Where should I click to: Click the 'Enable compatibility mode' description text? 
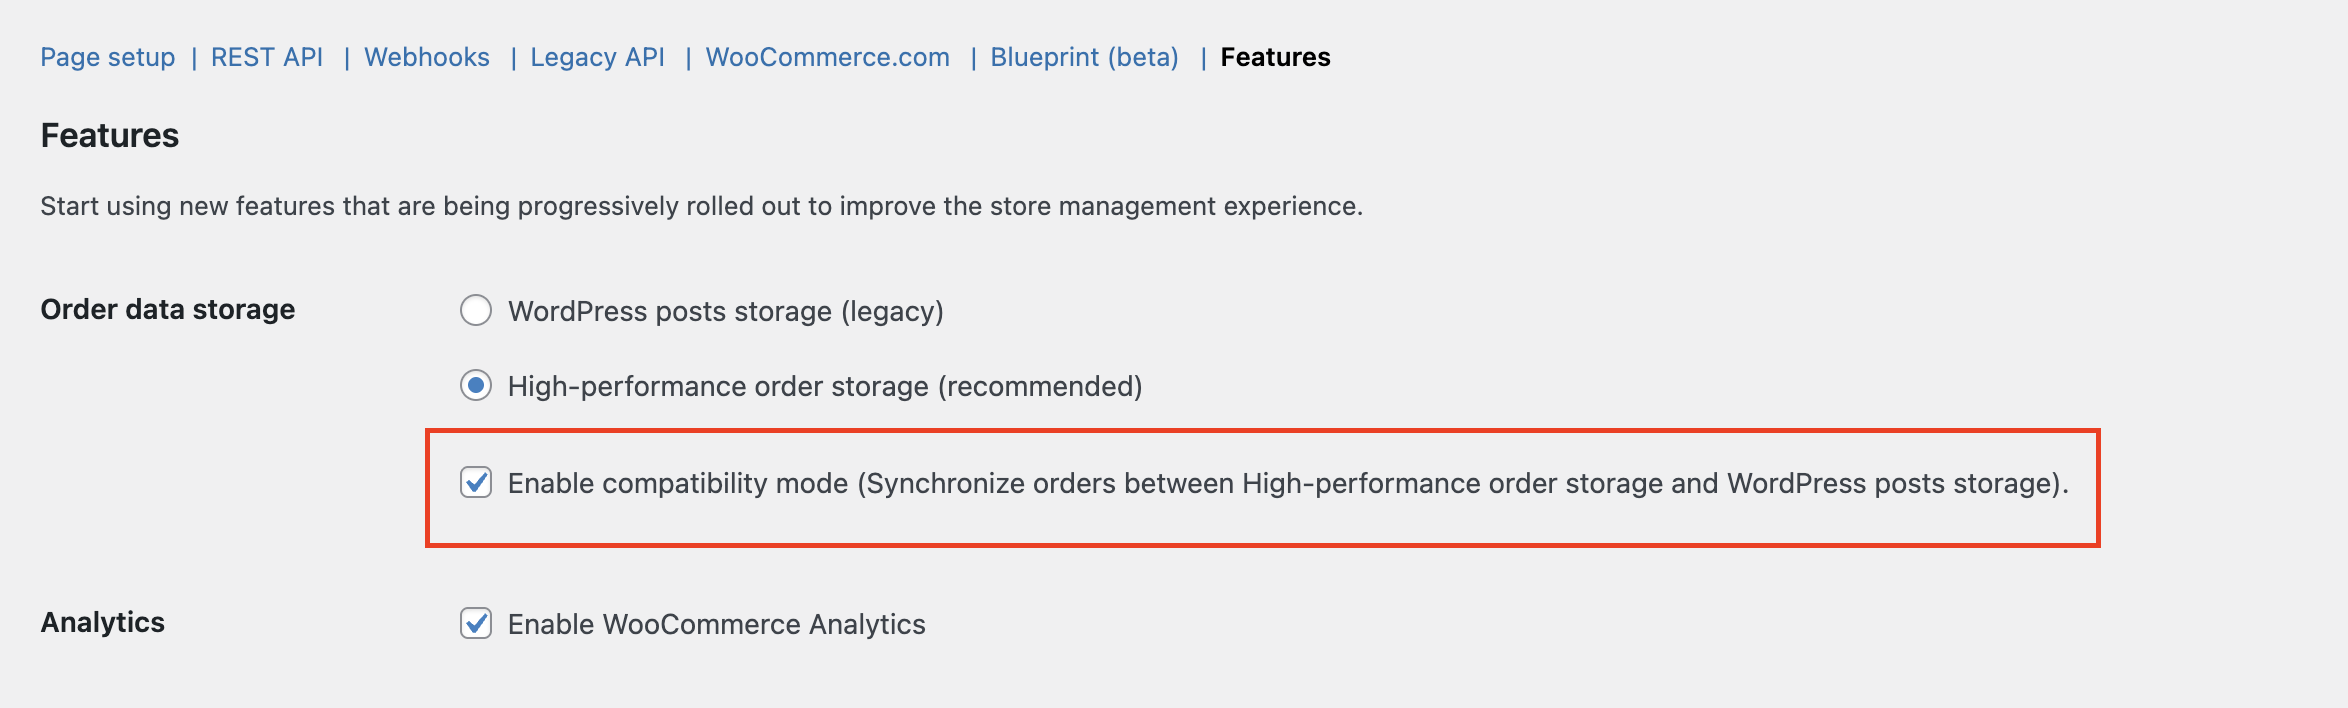click(x=1287, y=483)
